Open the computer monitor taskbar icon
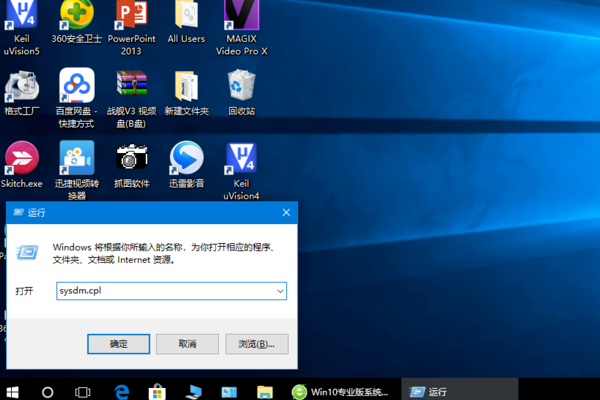Image resolution: width=600 pixels, height=400 pixels. coord(194,392)
